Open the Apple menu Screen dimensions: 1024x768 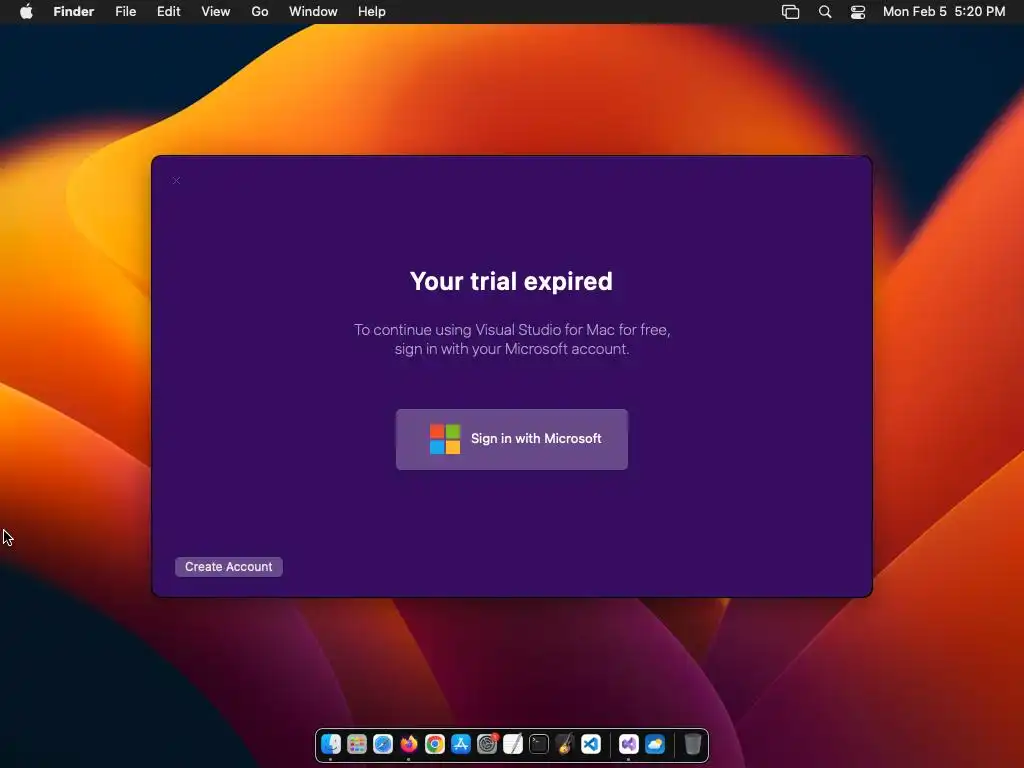tap(26, 12)
